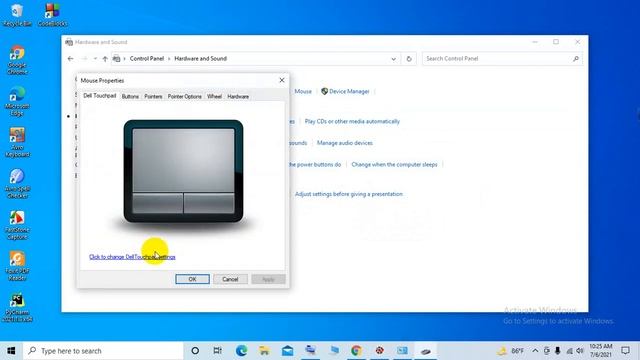Switch to the Pointers tab
The width and height of the screenshot is (640, 360).
[153, 97]
